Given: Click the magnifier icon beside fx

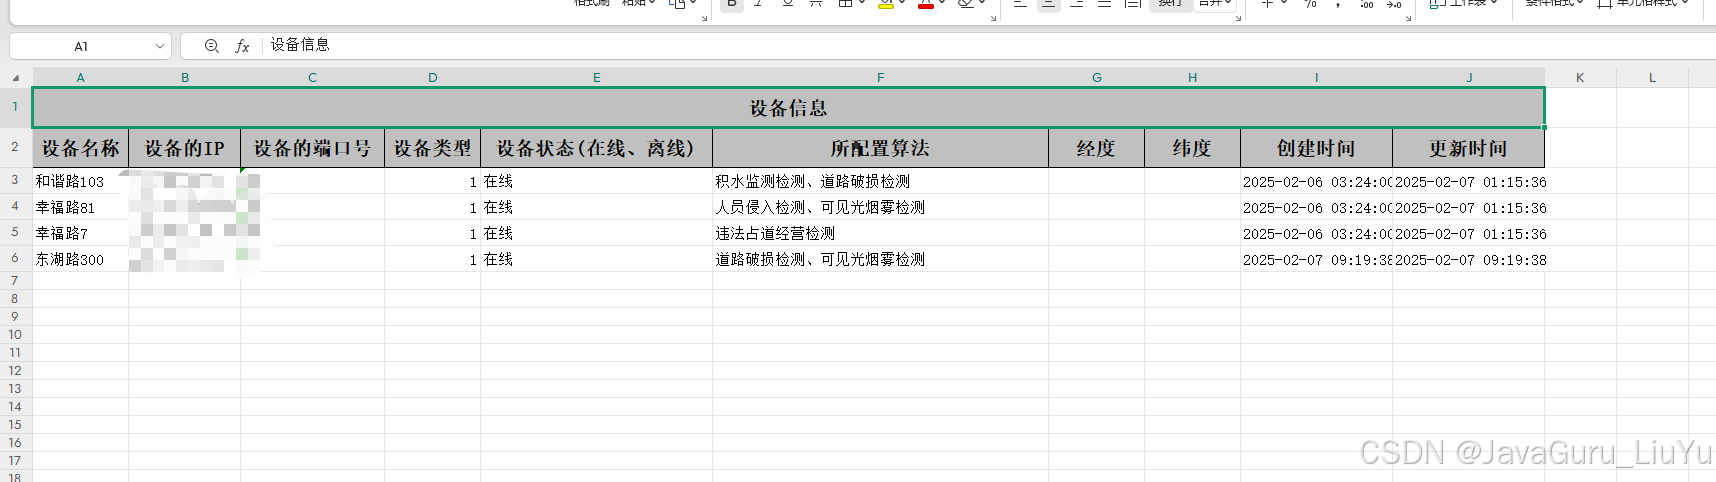Looking at the screenshot, I should 212,46.
